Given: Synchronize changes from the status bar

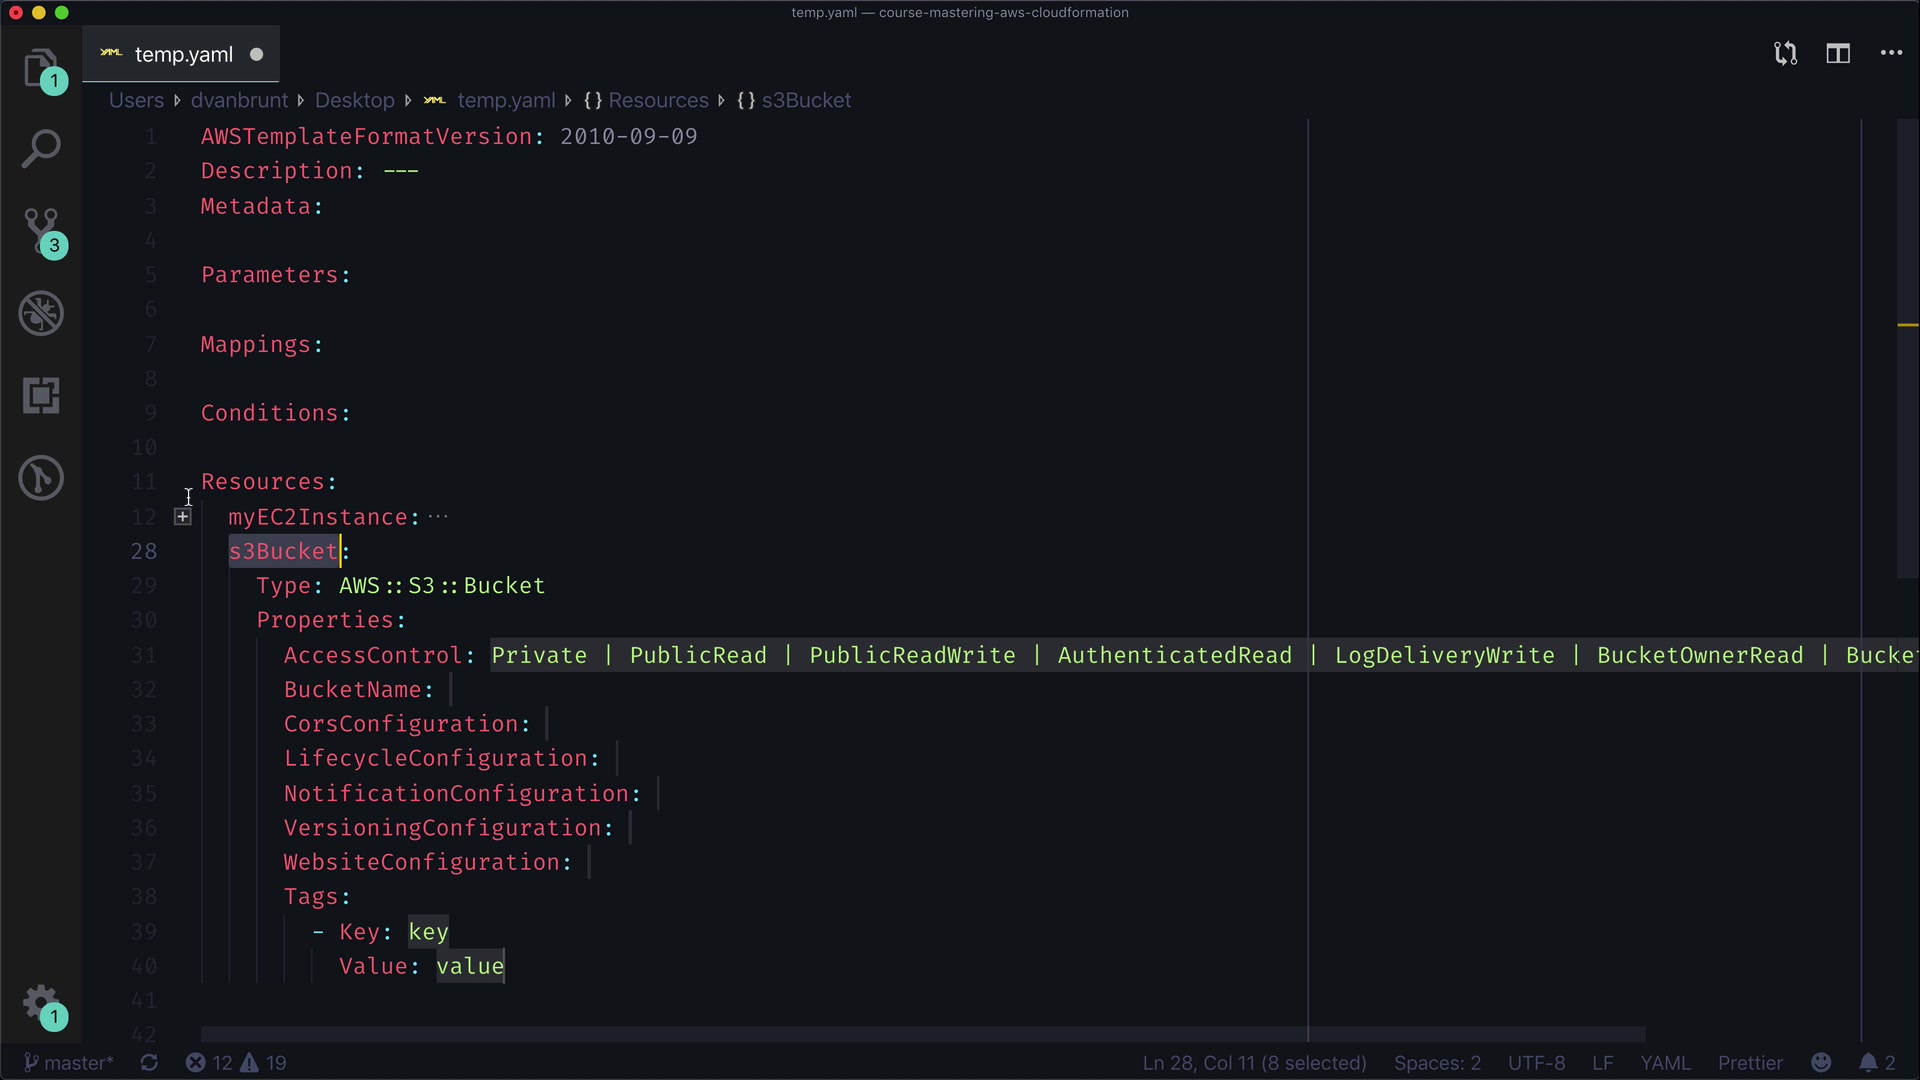Looking at the screenshot, I should point(149,1063).
